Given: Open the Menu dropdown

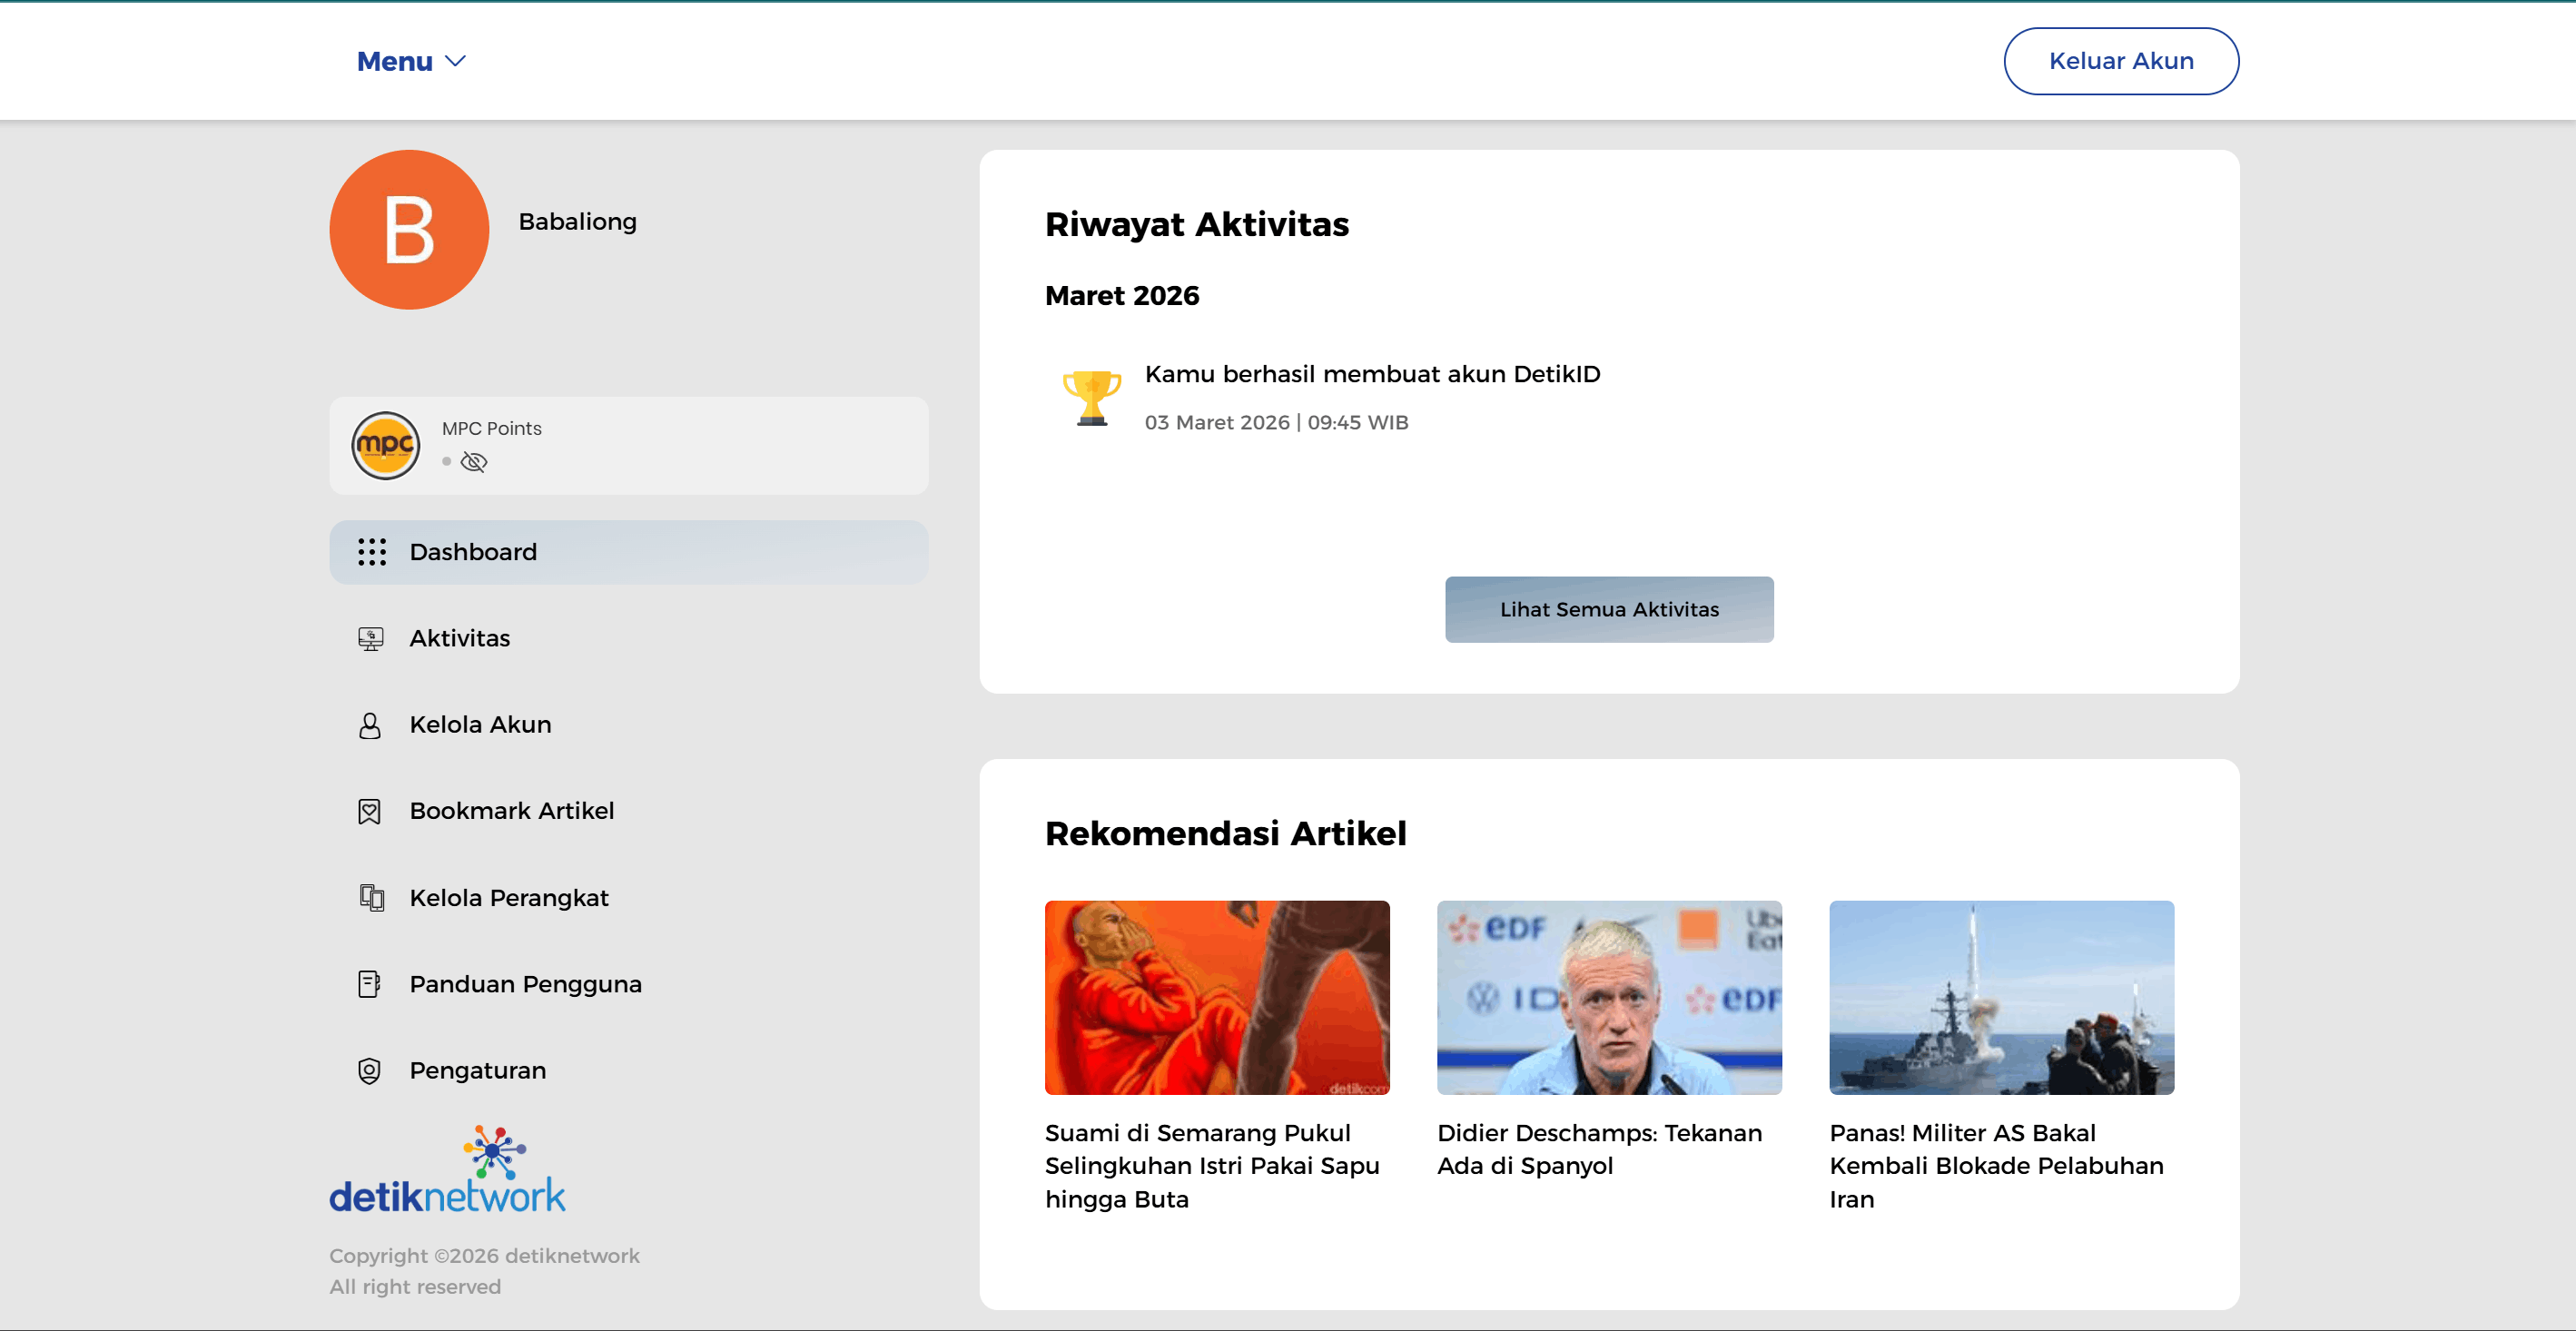Looking at the screenshot, I should tap(411, 61).
